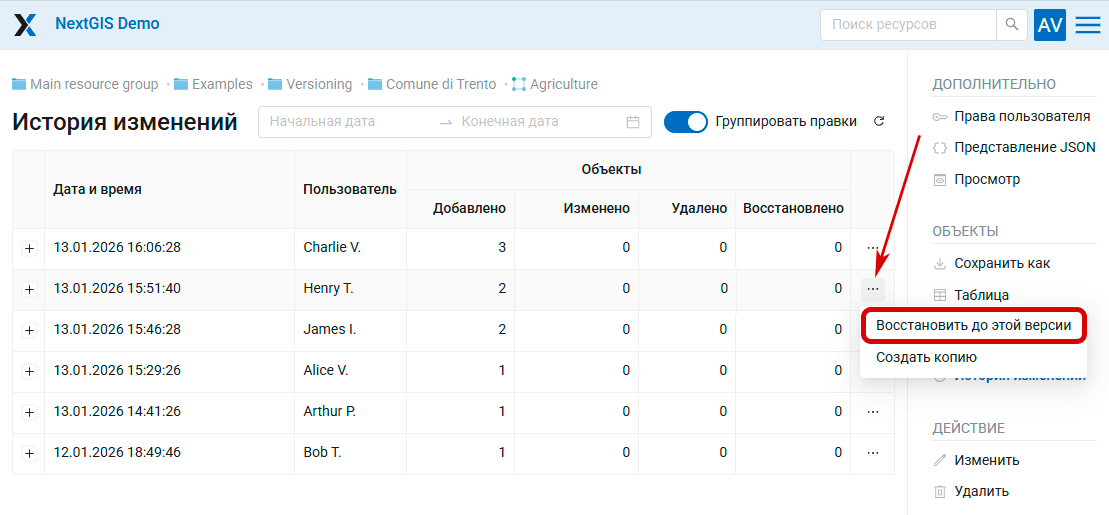Open Права пользователя link
This screenshot has width=1109, height=515.
pyautogui.click(x=1022, y=117)
